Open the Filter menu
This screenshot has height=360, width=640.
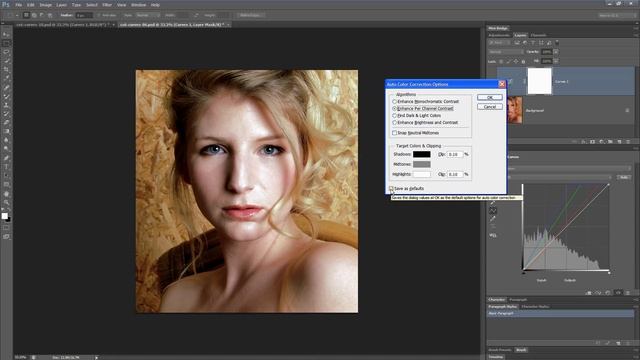pos(107,5)
